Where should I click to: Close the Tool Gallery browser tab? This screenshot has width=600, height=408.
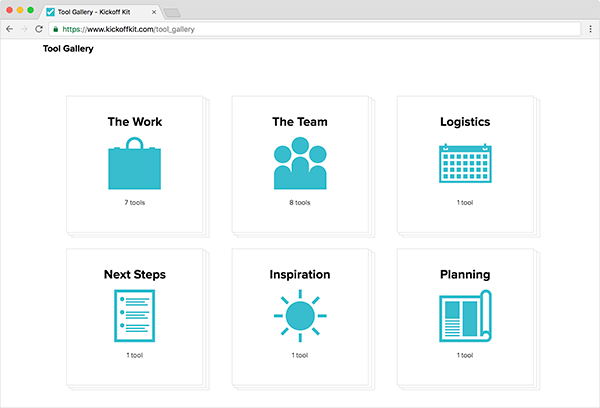click(x=154, y=12)
